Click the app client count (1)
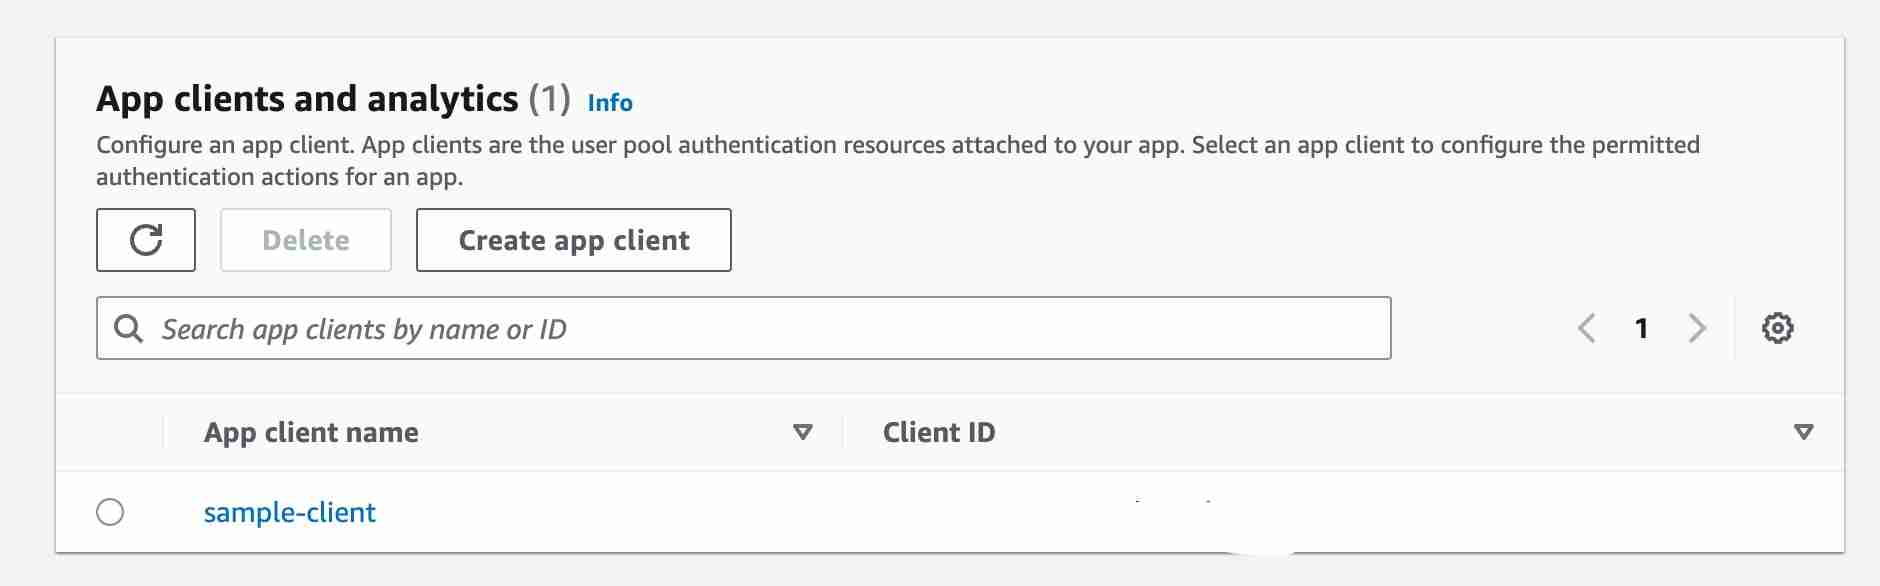The image size is (1880, 586). pyautogui.click(x=549, y=99)
